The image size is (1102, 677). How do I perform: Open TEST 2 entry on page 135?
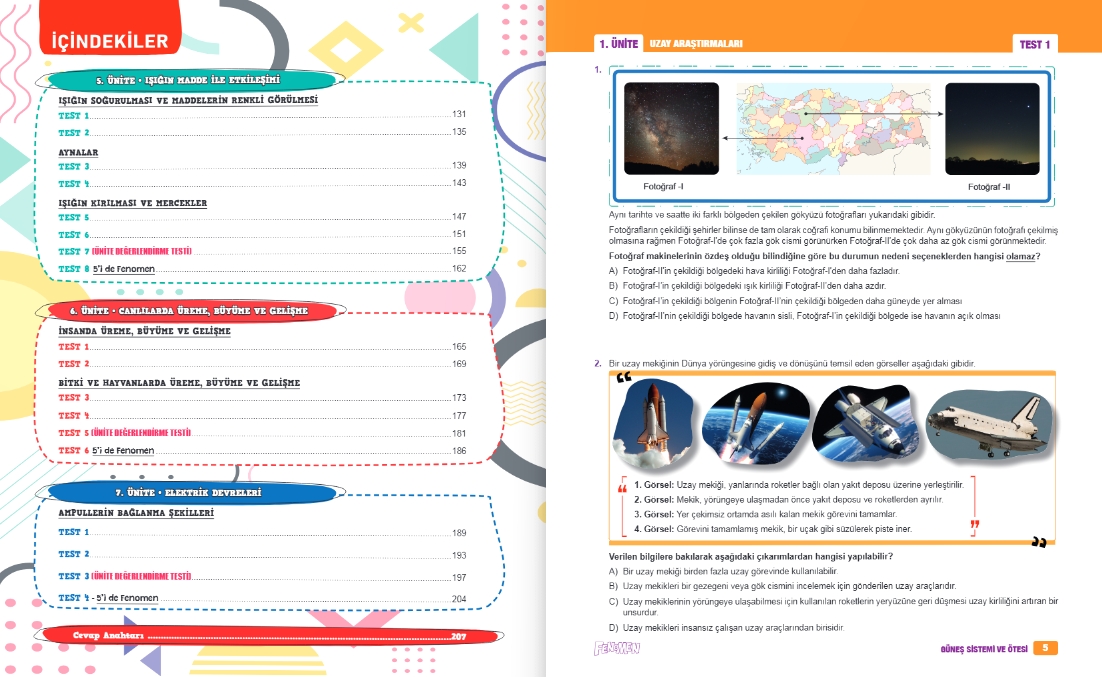tap(262, 132)
